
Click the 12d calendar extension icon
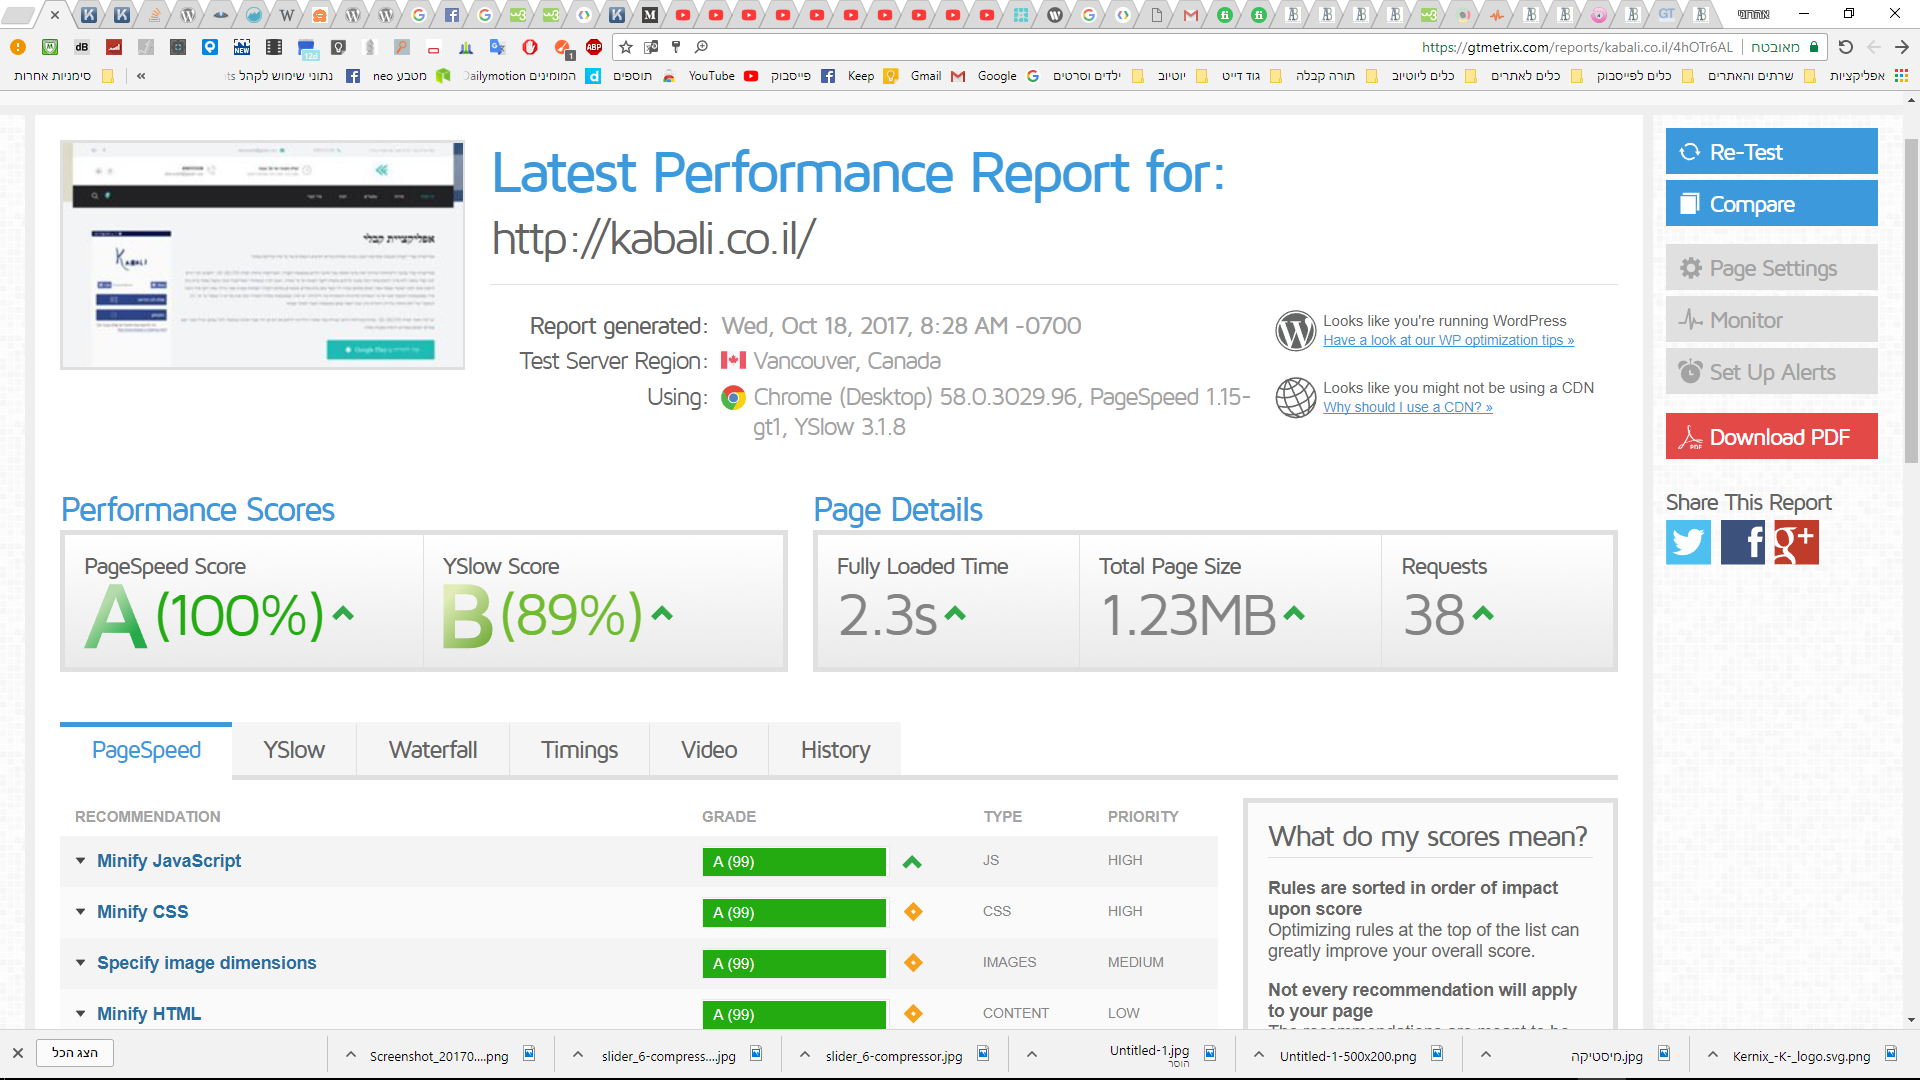point(306,47)
